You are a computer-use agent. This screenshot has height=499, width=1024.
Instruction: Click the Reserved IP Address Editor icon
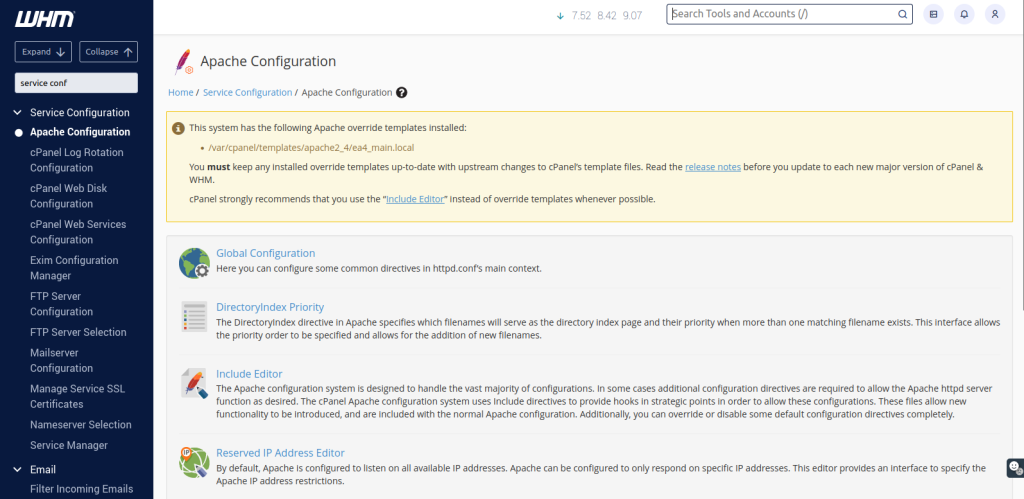pos(194,462)
